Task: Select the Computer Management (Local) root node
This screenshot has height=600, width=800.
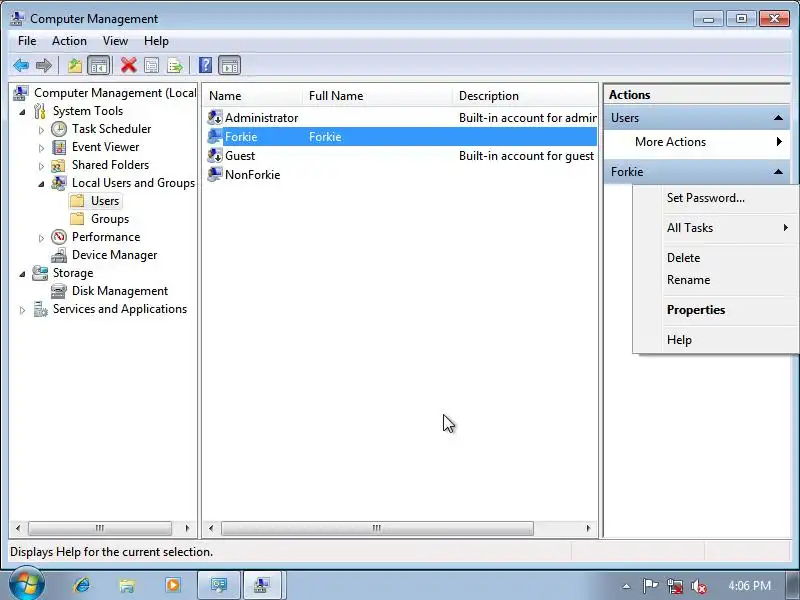Action: 115,93
